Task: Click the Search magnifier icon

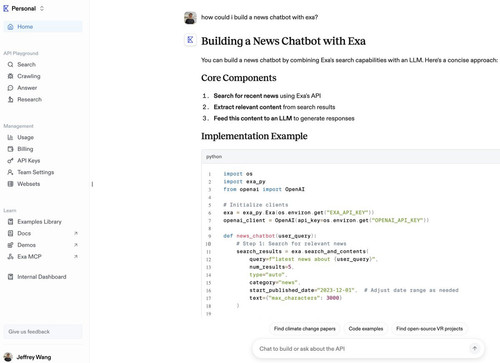Action: pos(10,64)
